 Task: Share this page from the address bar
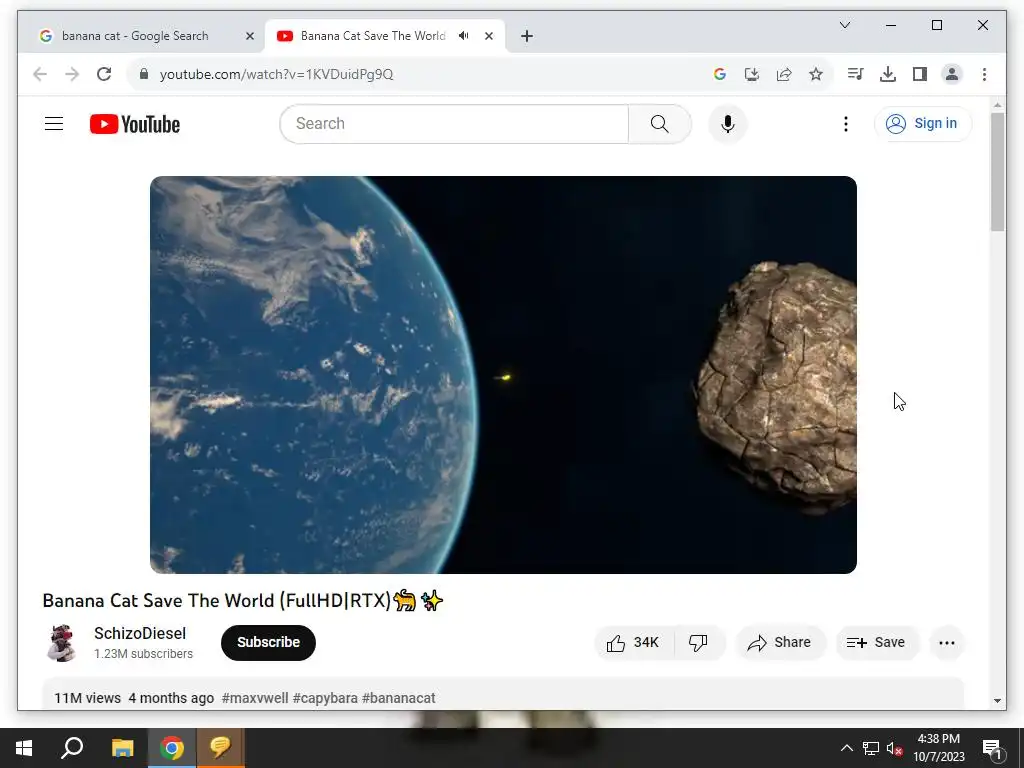(x=784, y=74)
